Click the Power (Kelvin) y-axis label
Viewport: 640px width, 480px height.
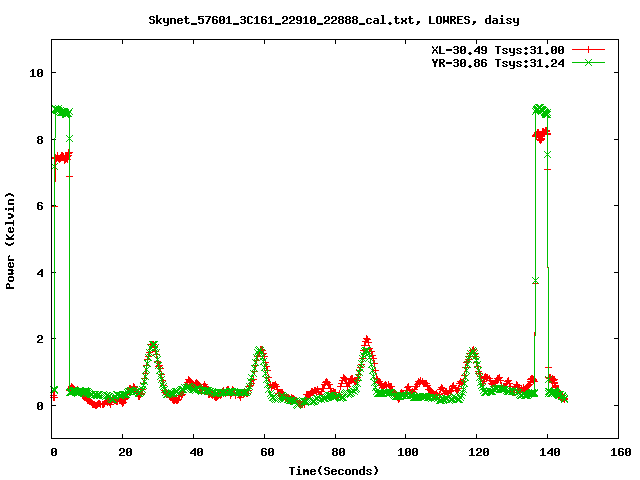point(10,241)
